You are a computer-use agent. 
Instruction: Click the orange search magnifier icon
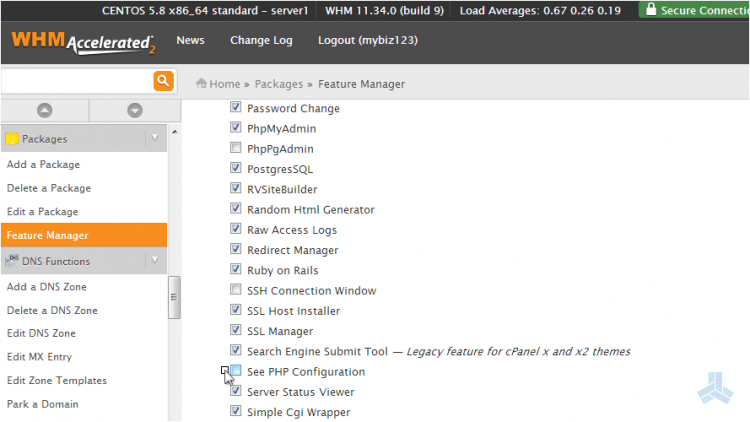163,81
